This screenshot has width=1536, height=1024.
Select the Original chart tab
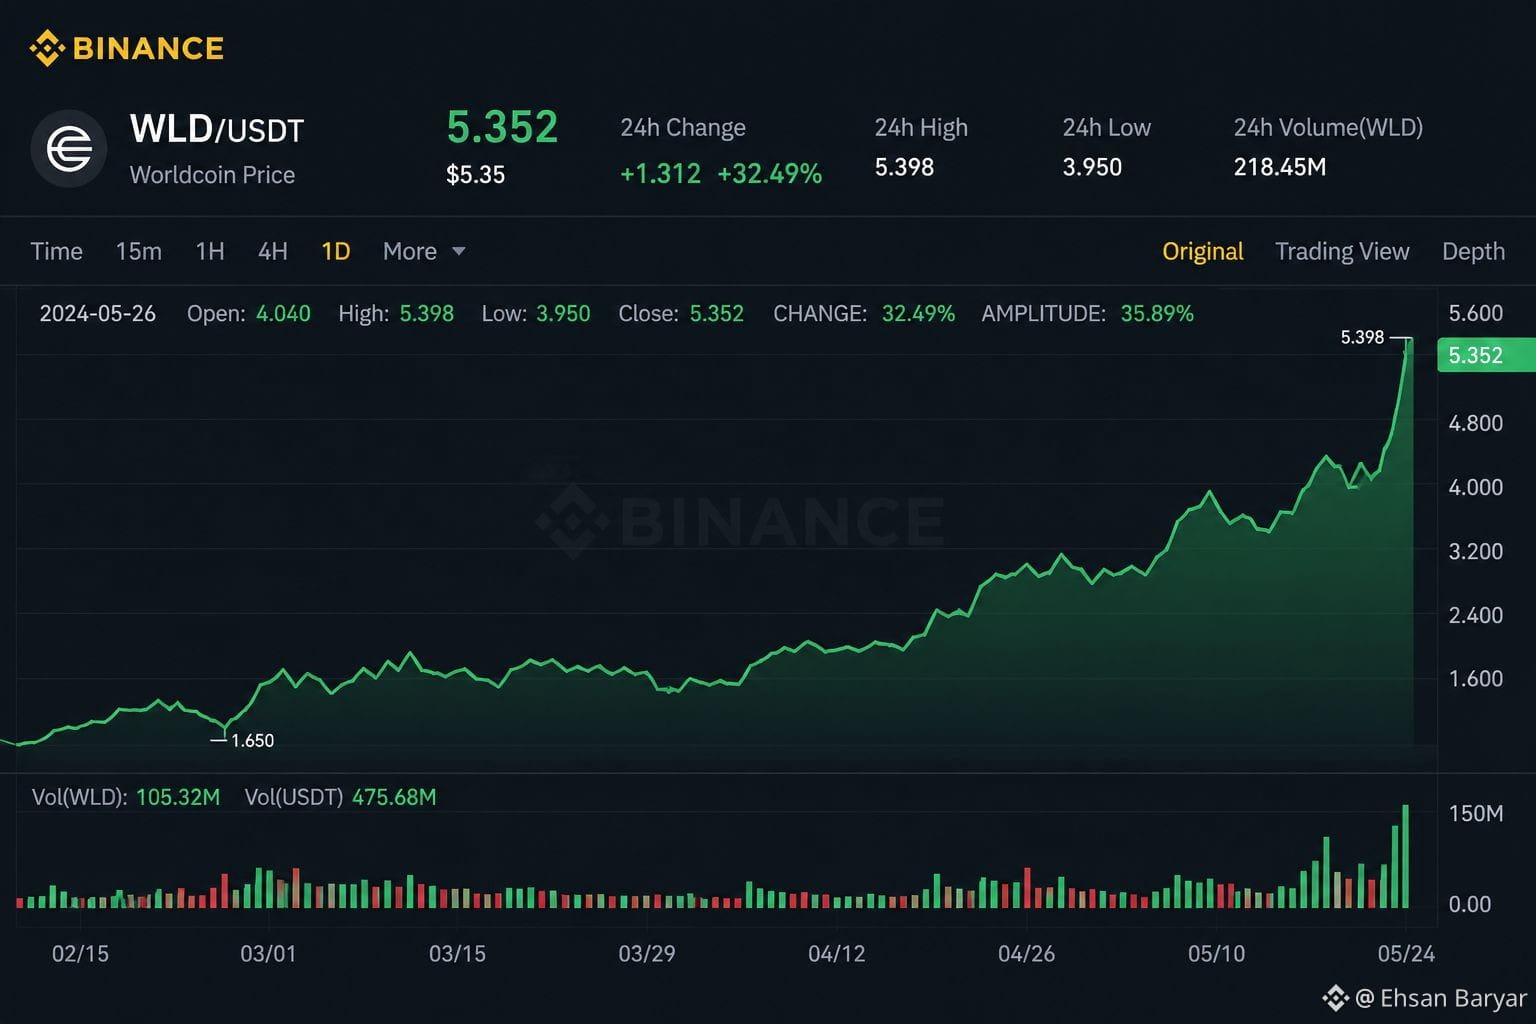point(1203,251)
